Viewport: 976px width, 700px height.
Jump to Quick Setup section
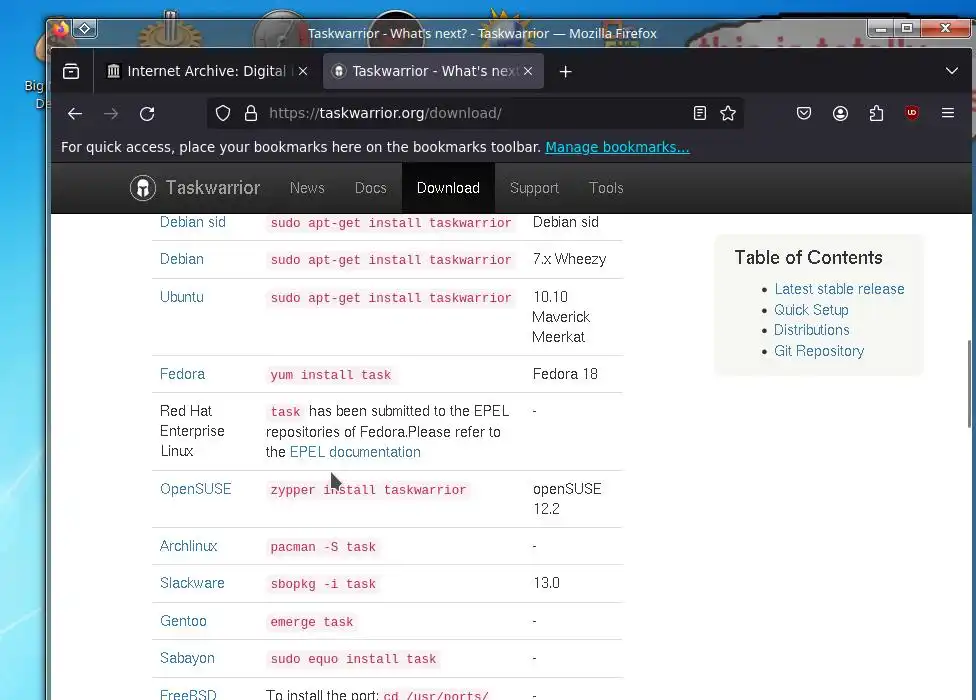point(811,310)
